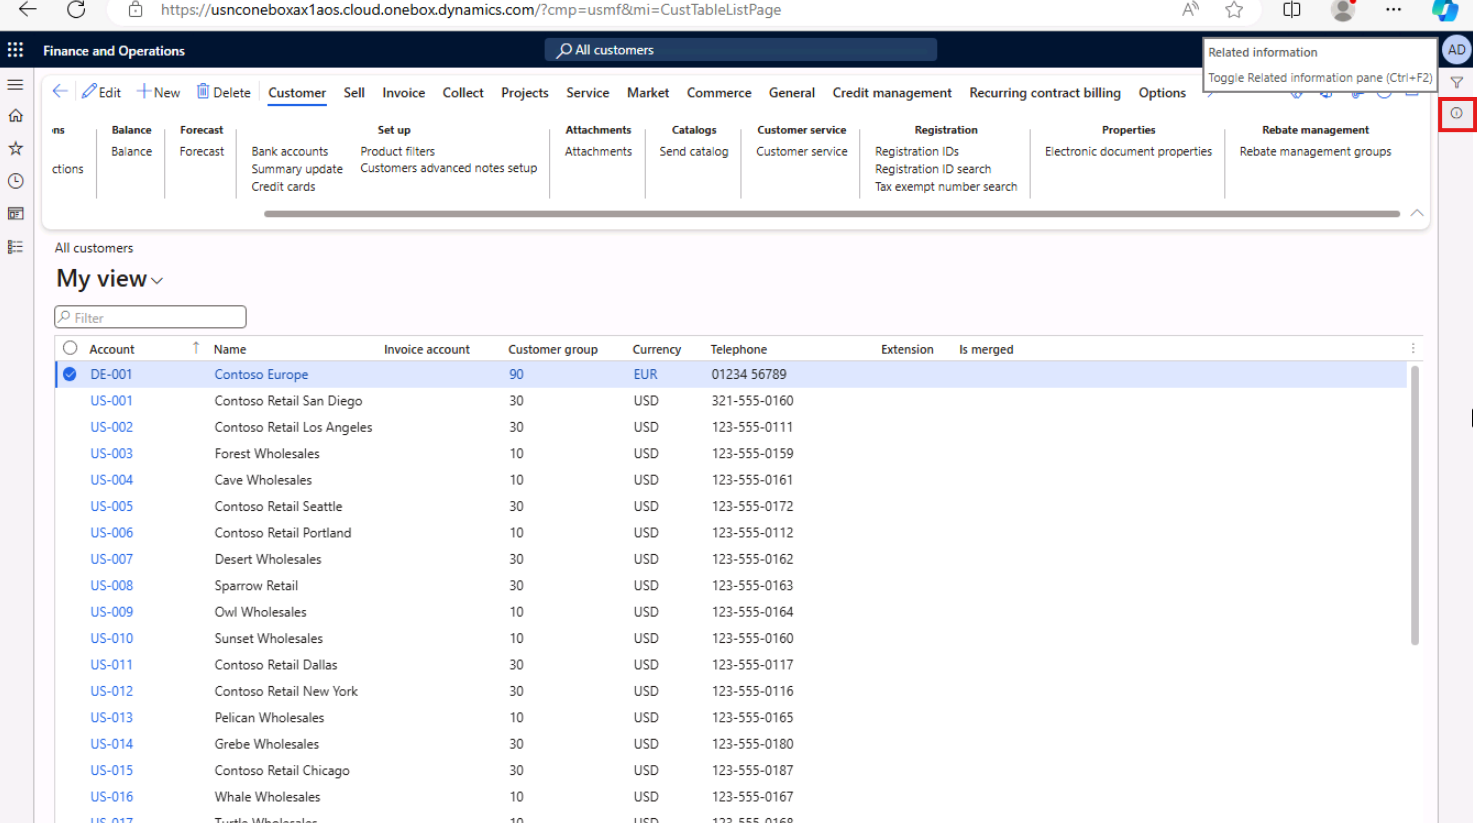Open browser profile icon
1477x823 pixels.
tap(1343, 10)
